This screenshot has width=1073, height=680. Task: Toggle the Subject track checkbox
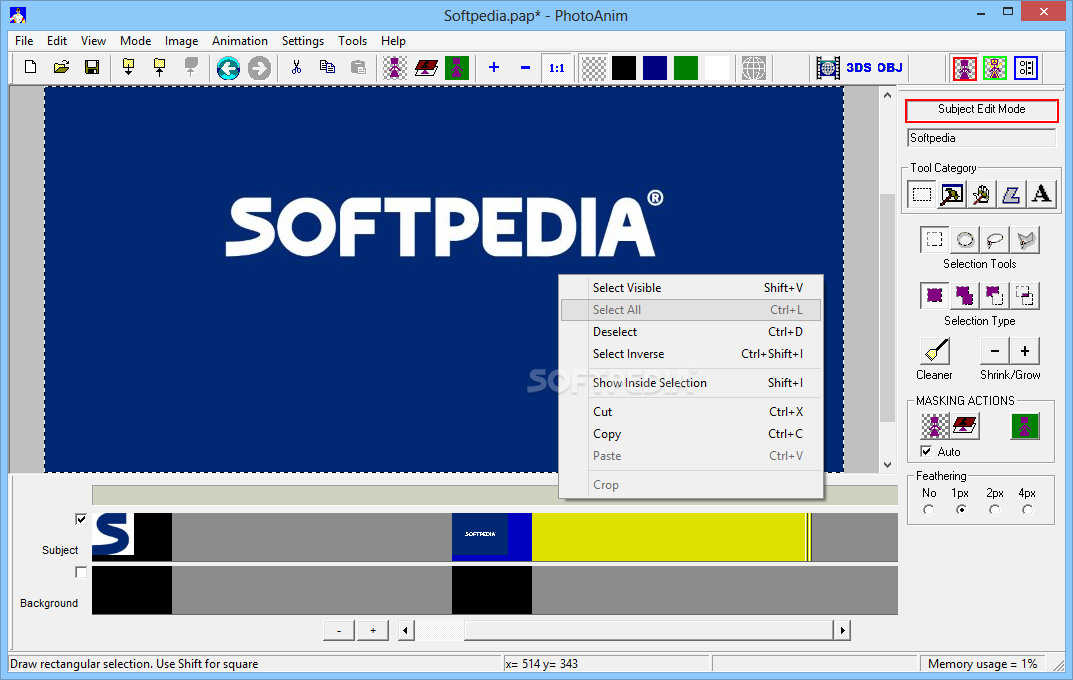pos(81,519)
